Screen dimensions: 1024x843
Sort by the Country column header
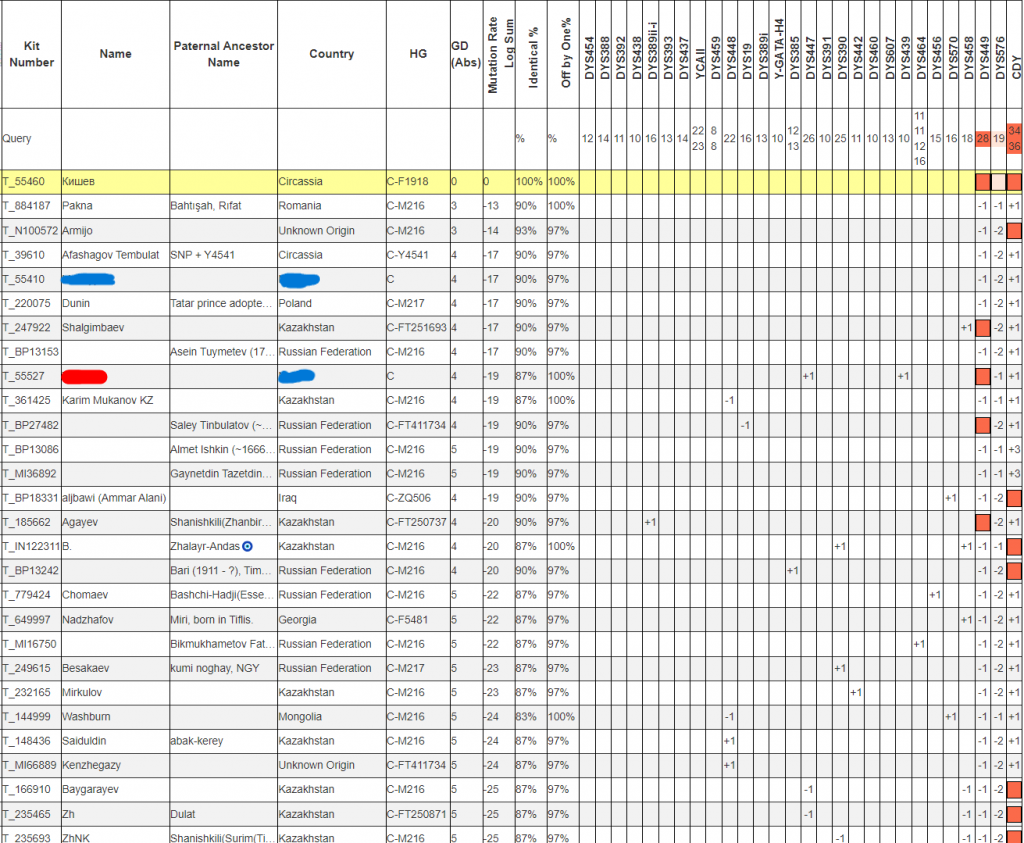[x=331, y=54]
